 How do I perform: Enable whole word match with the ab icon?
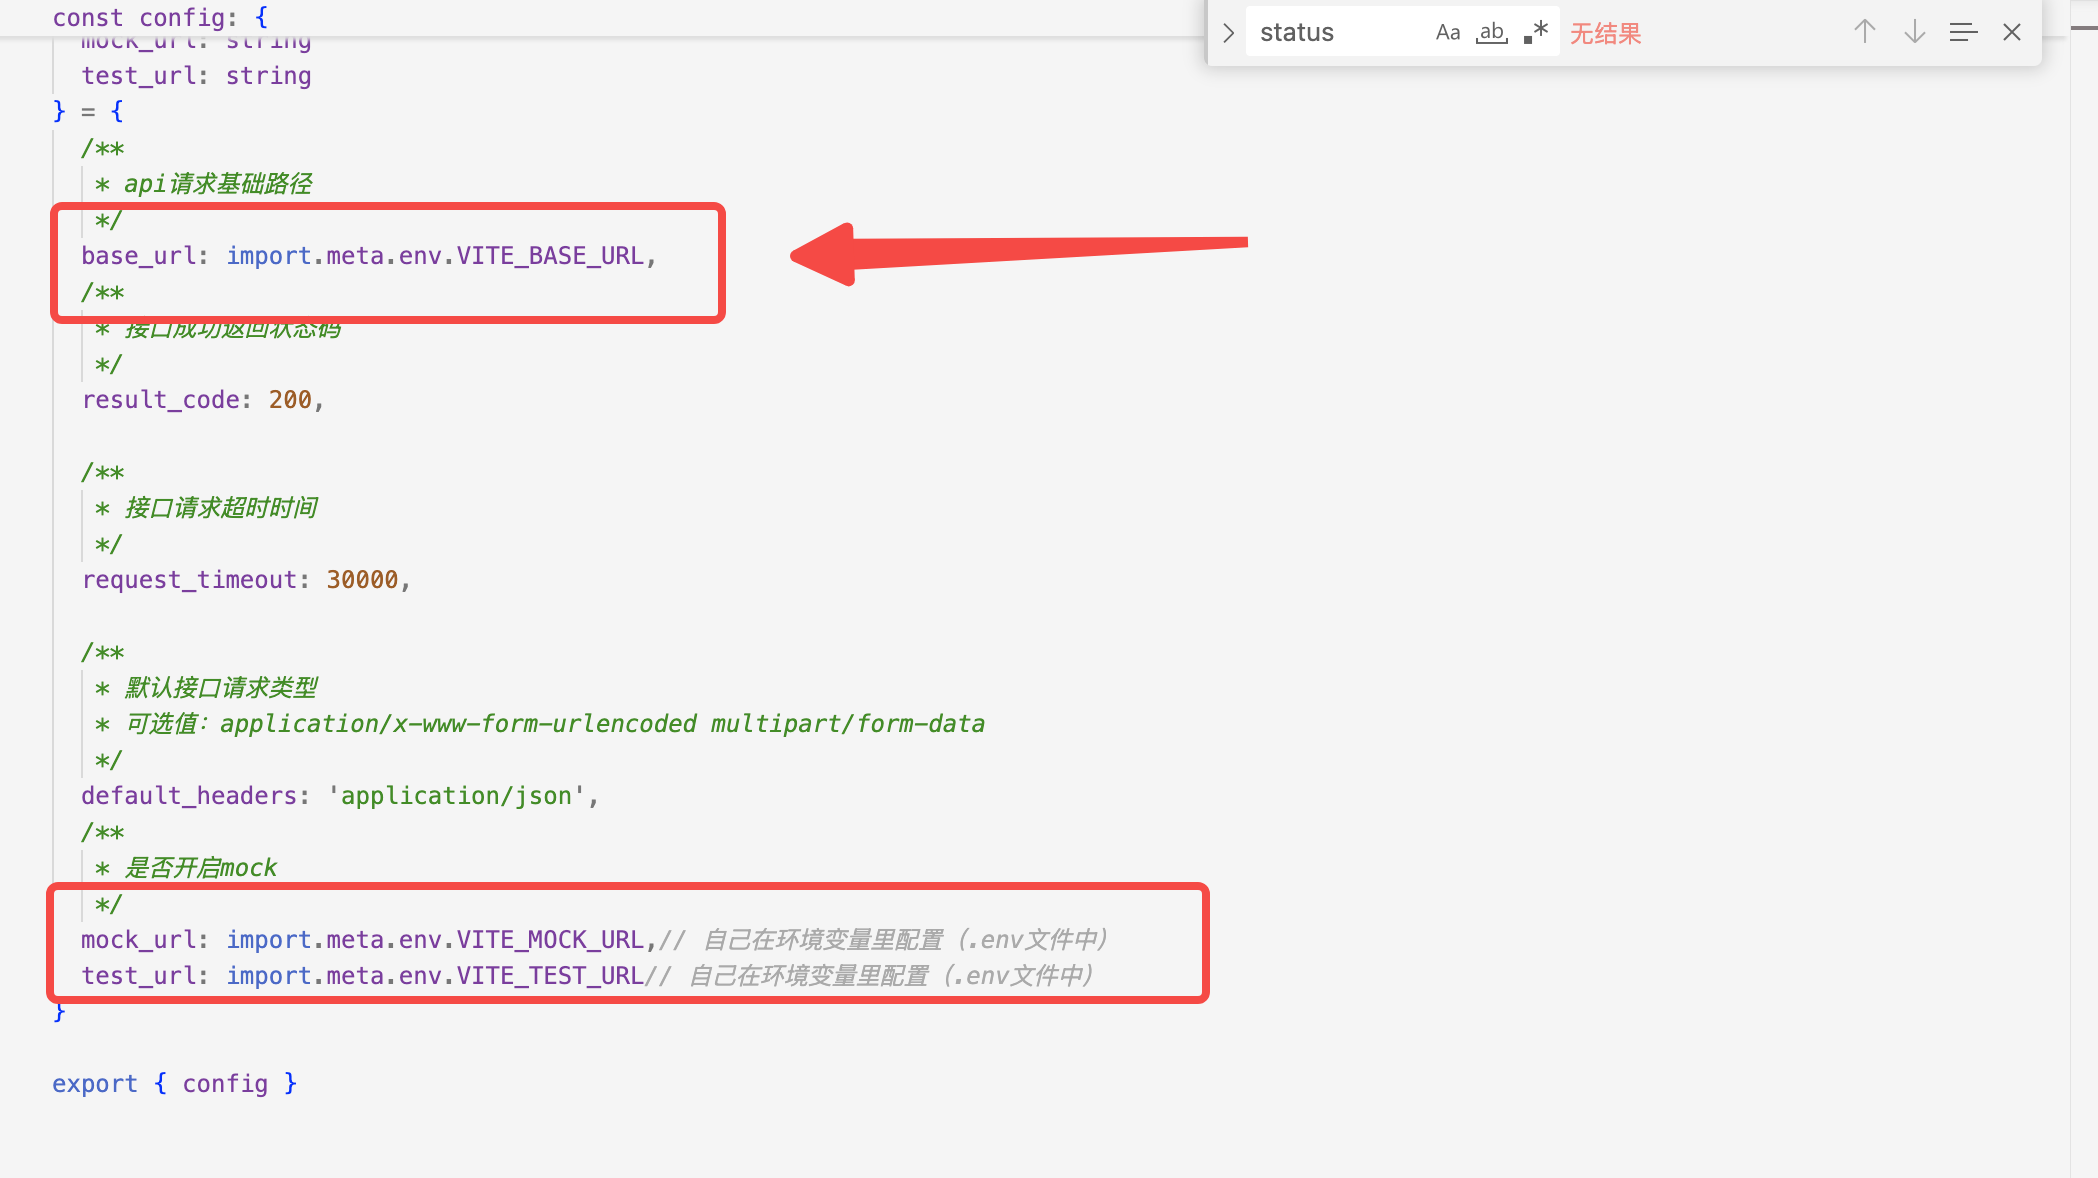[x=1491, y=32]
